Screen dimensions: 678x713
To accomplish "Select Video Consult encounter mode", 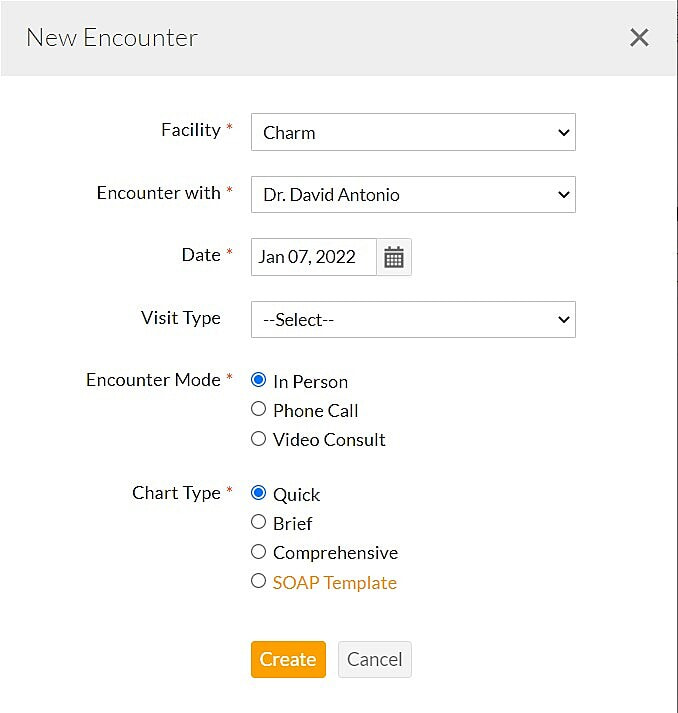I will (x=259, y=438).
